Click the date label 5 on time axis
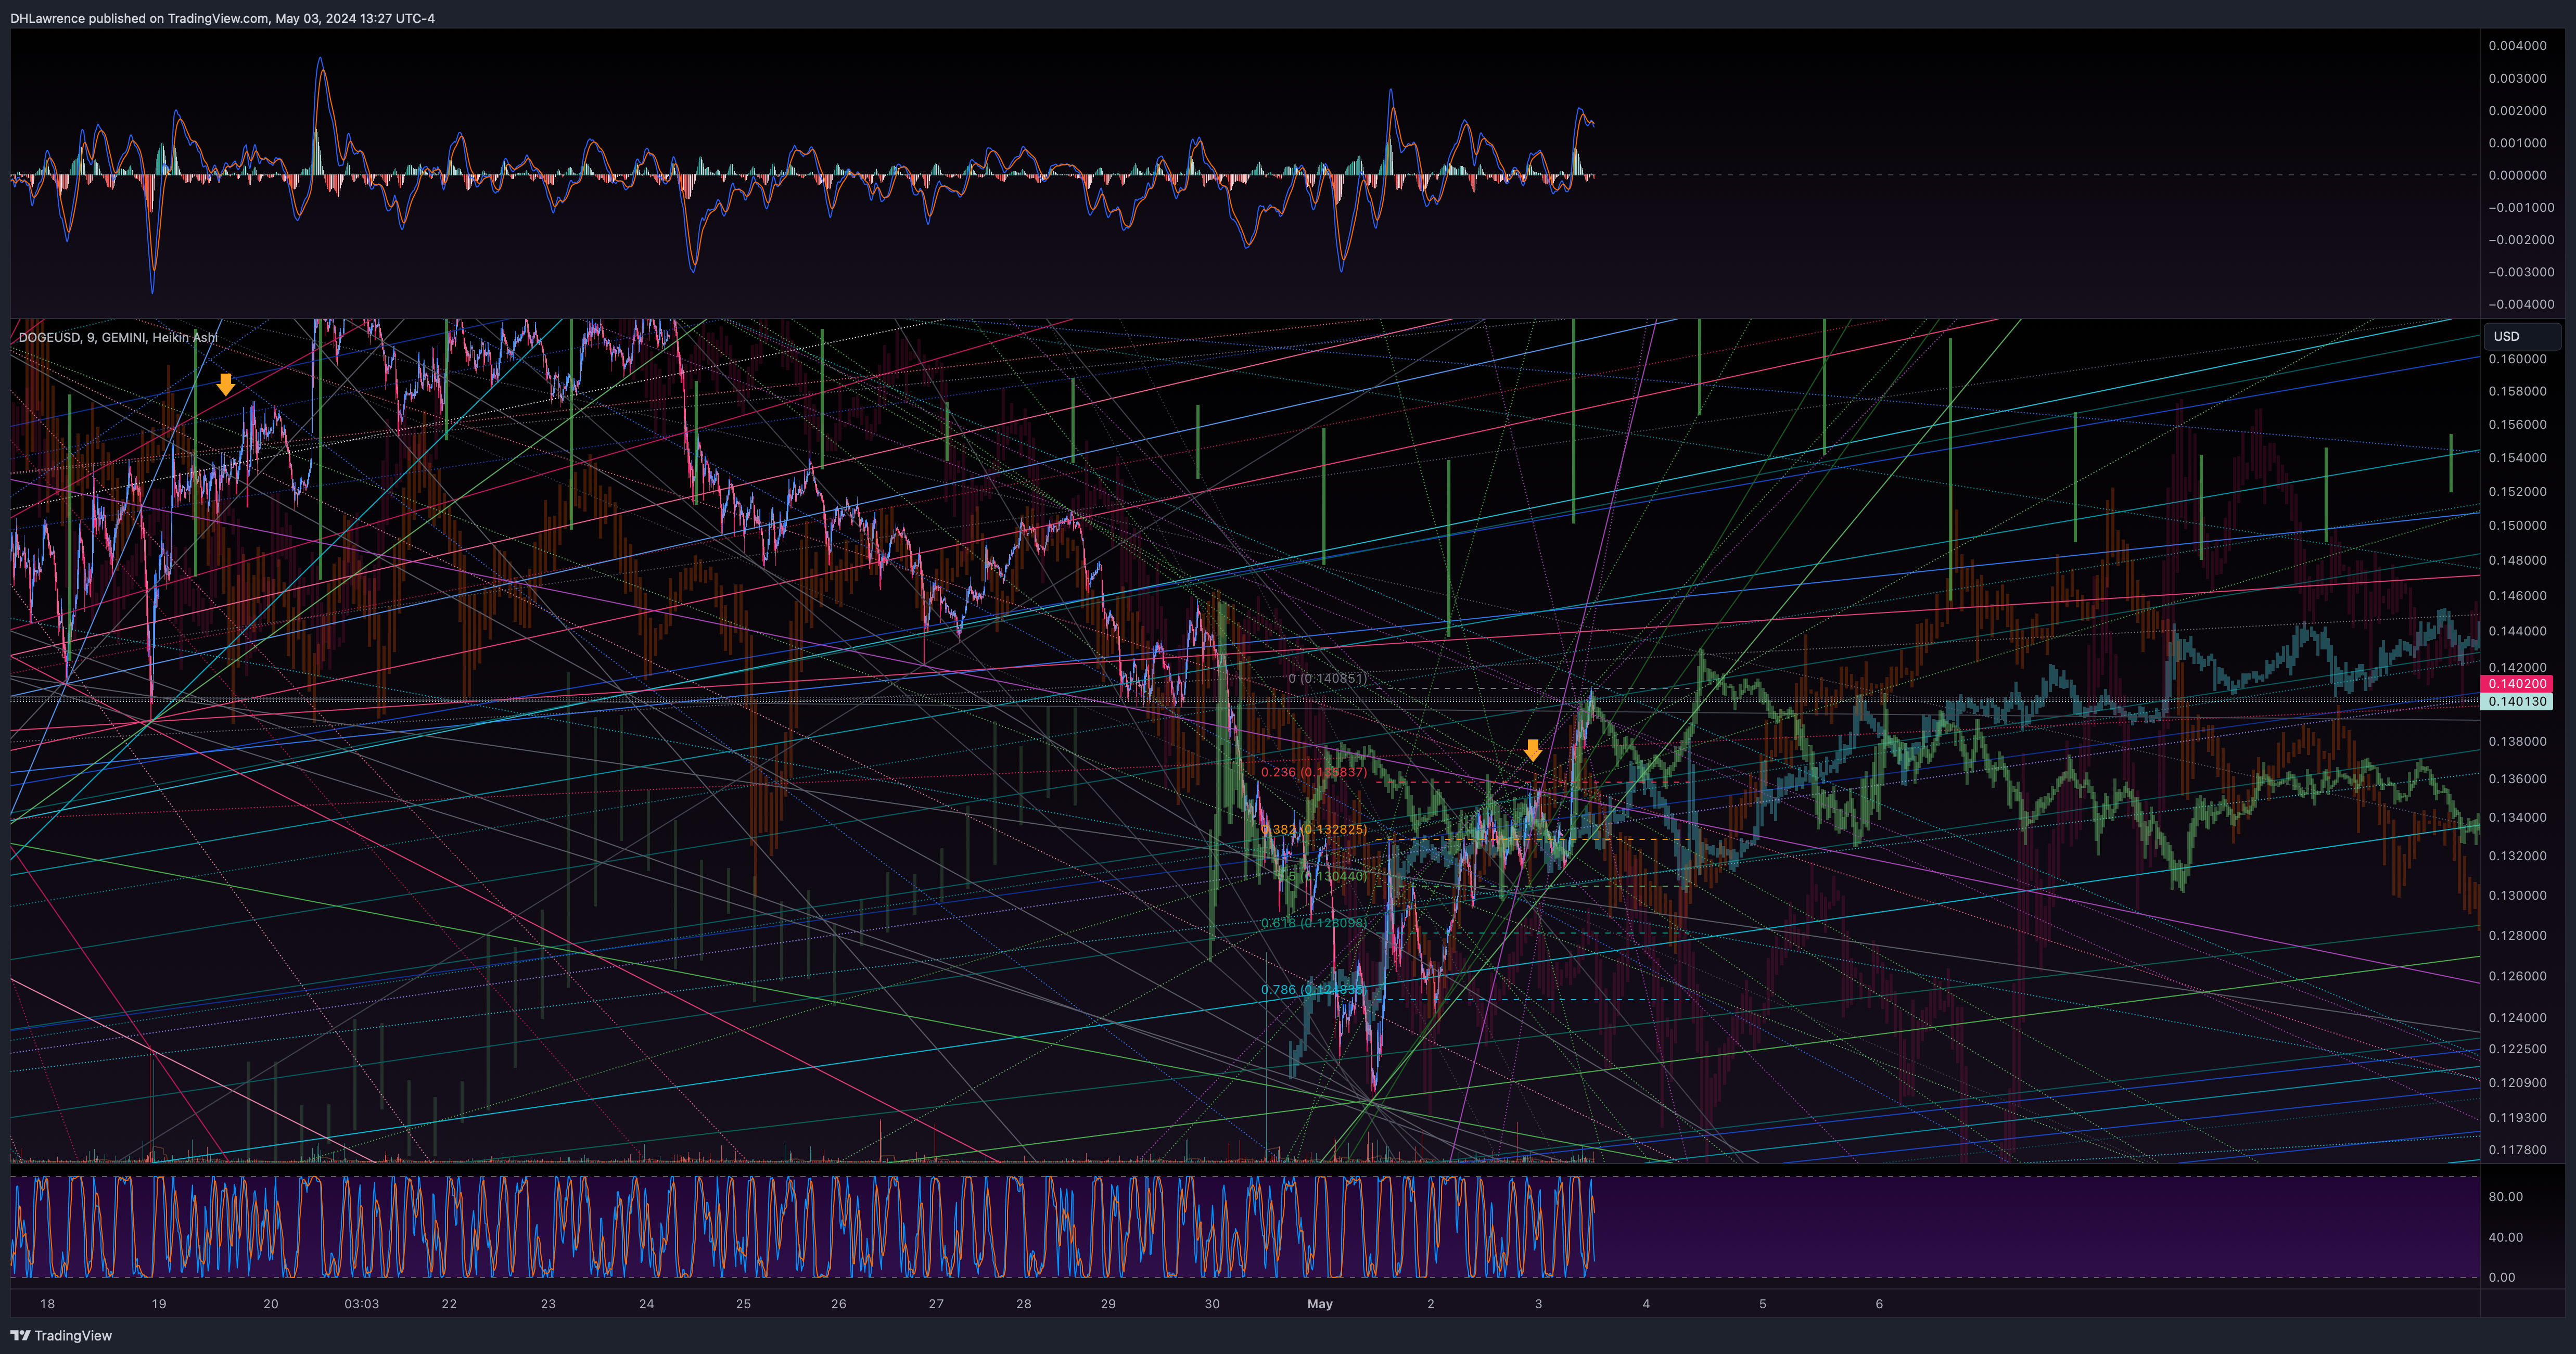This screenshot has height=1354, width=2576. (1763, 1304)
